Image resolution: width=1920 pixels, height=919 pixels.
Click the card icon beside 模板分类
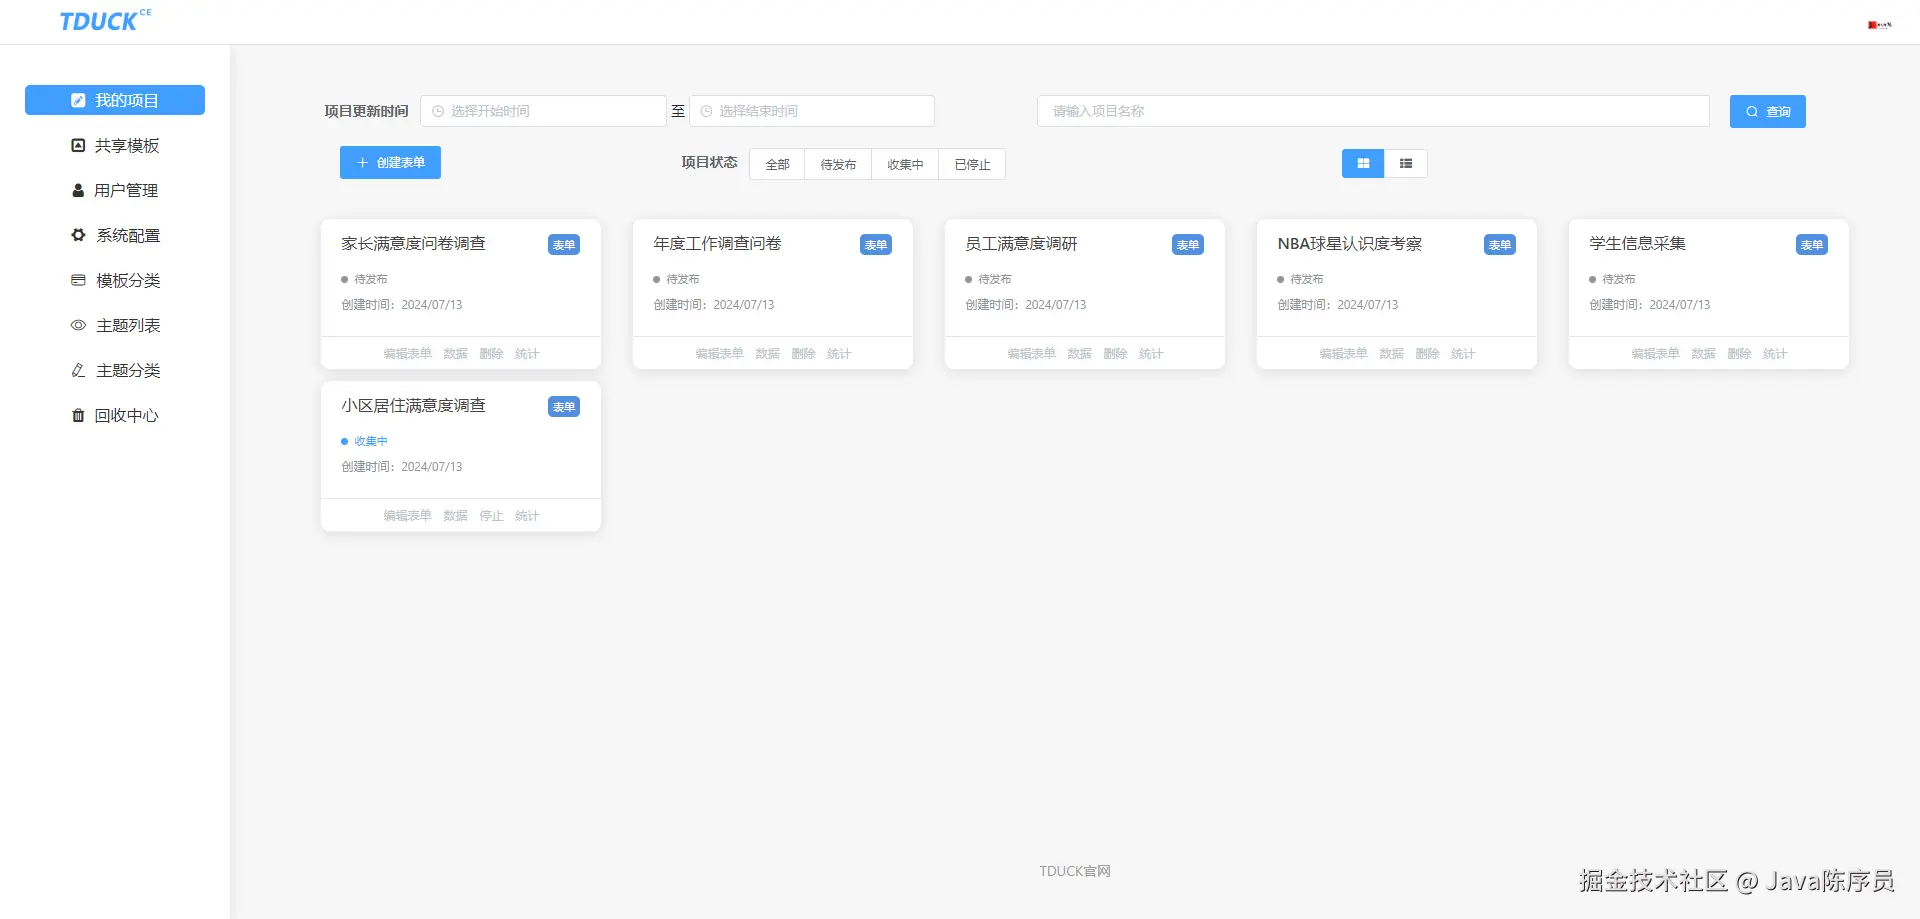(x=78, y=280)
